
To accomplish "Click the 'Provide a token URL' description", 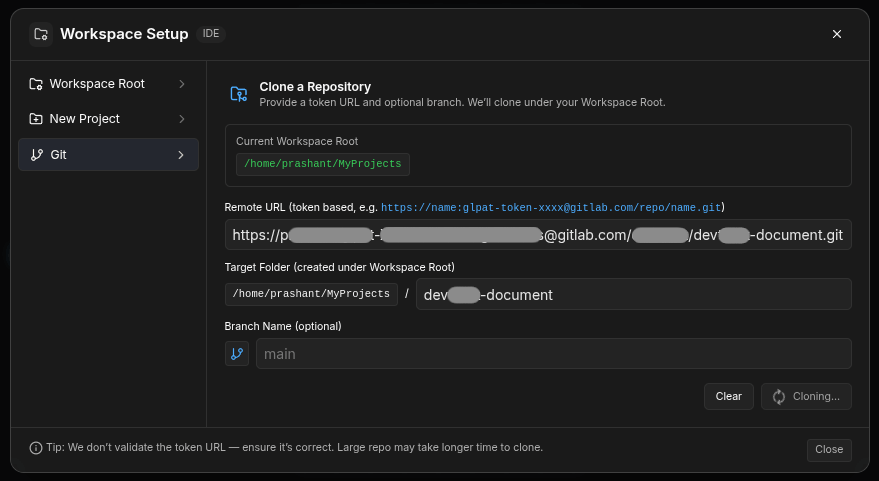I will 462,103.
